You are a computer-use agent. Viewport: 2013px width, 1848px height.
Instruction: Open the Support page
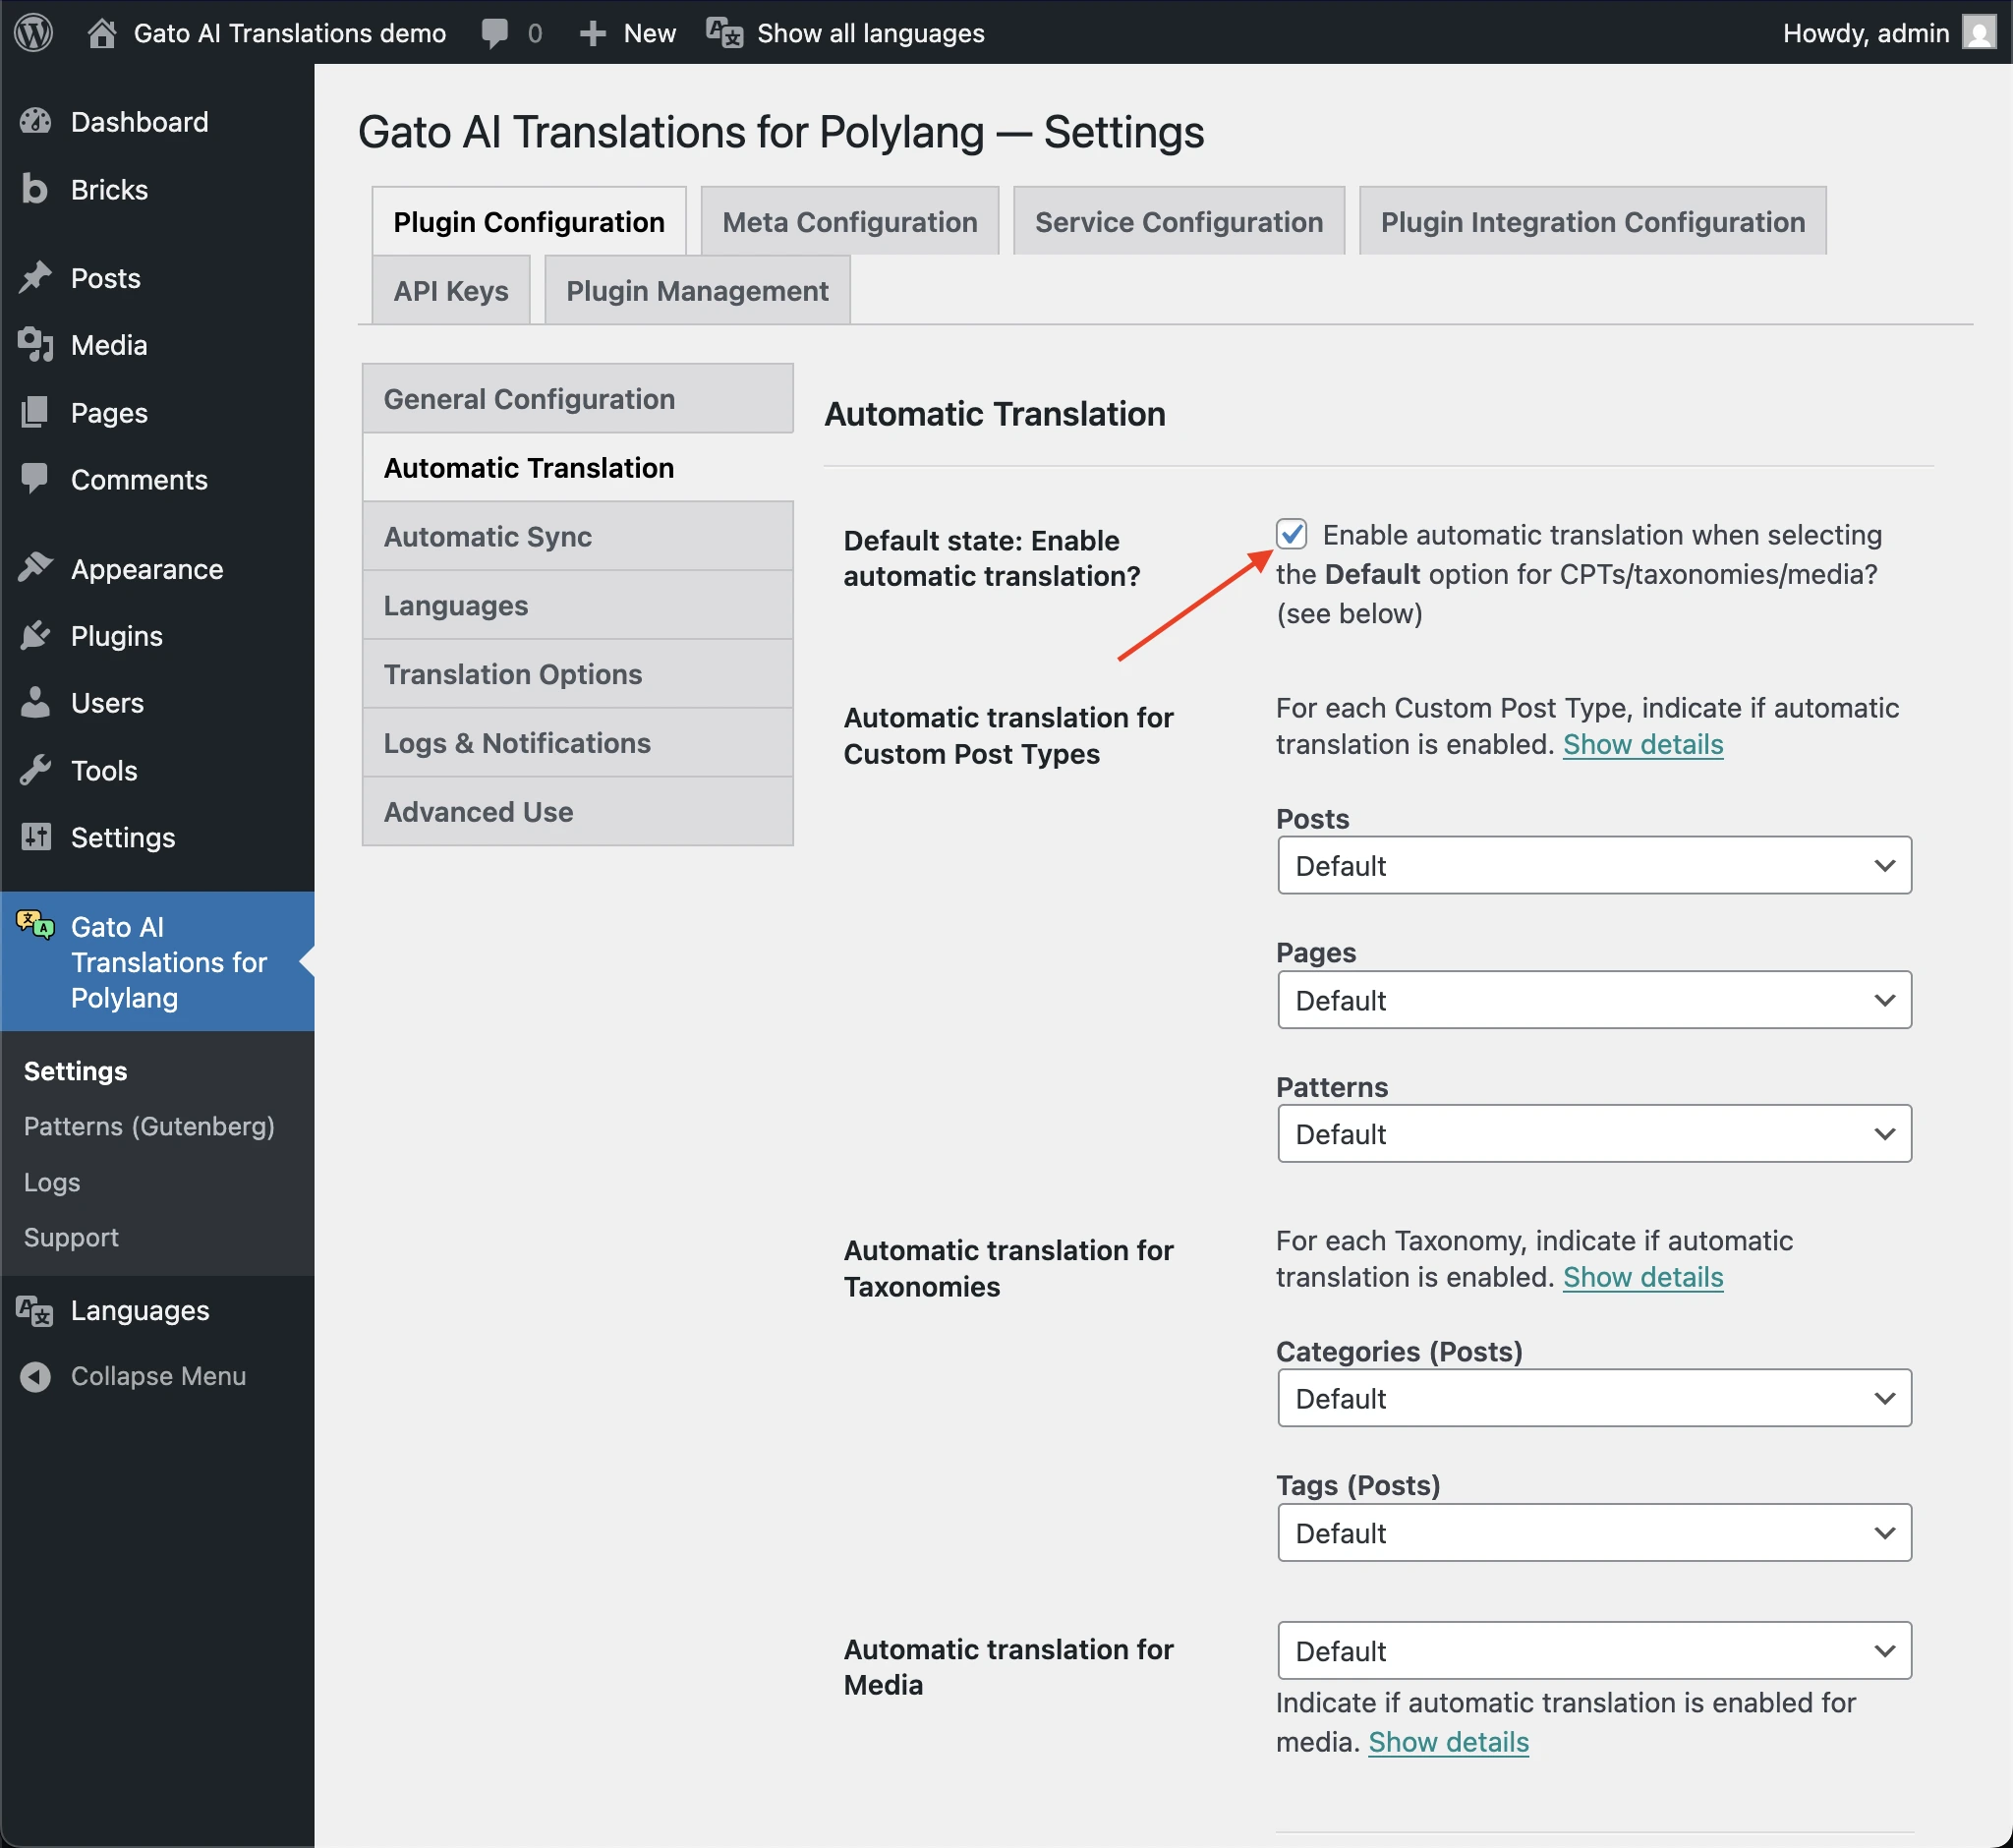tap(70, 1237)
